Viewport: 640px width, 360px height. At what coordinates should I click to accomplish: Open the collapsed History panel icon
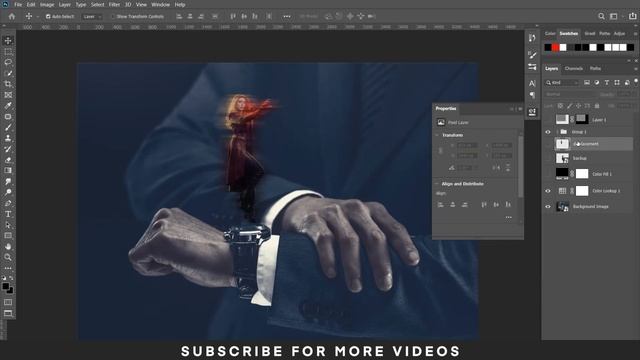click(x=532, y=38)
